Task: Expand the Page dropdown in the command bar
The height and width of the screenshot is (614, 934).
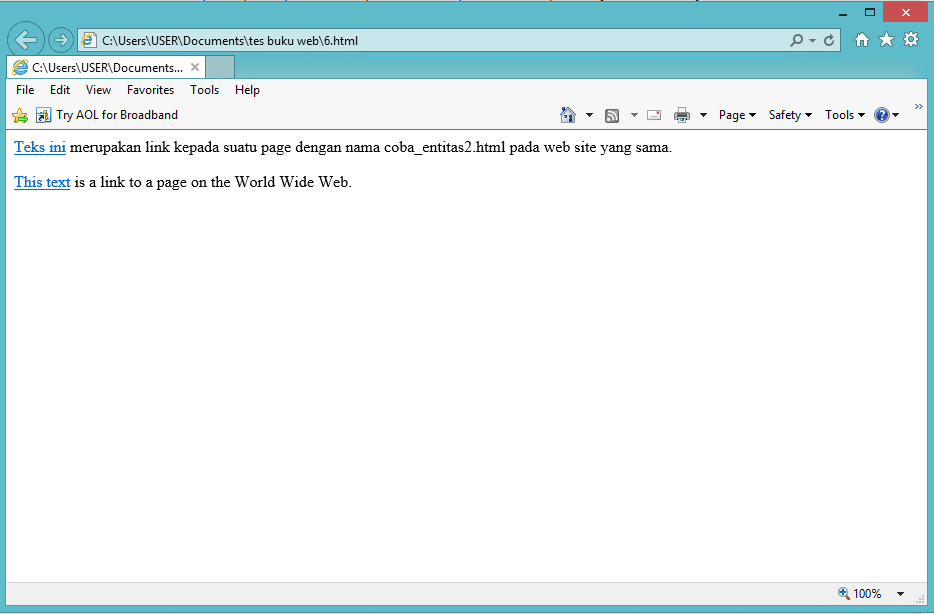Action: point(737,115)
